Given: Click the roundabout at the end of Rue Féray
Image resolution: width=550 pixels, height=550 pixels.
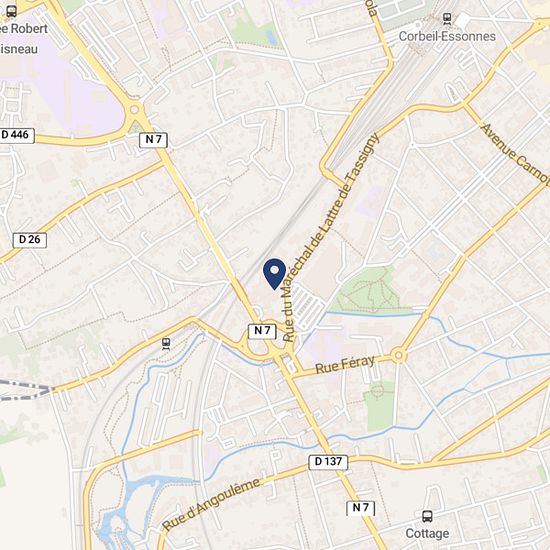Looking at the screenshot, I should (398, 356).
